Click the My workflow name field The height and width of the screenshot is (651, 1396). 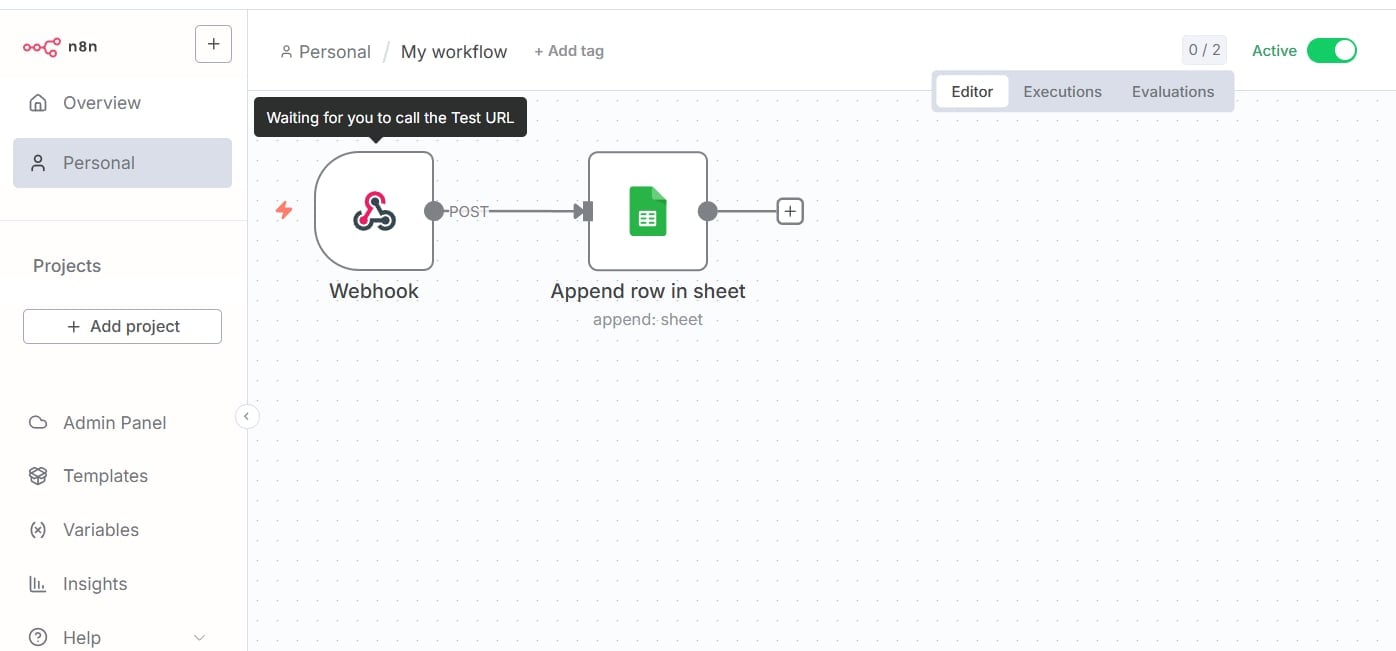pos(454,52)
